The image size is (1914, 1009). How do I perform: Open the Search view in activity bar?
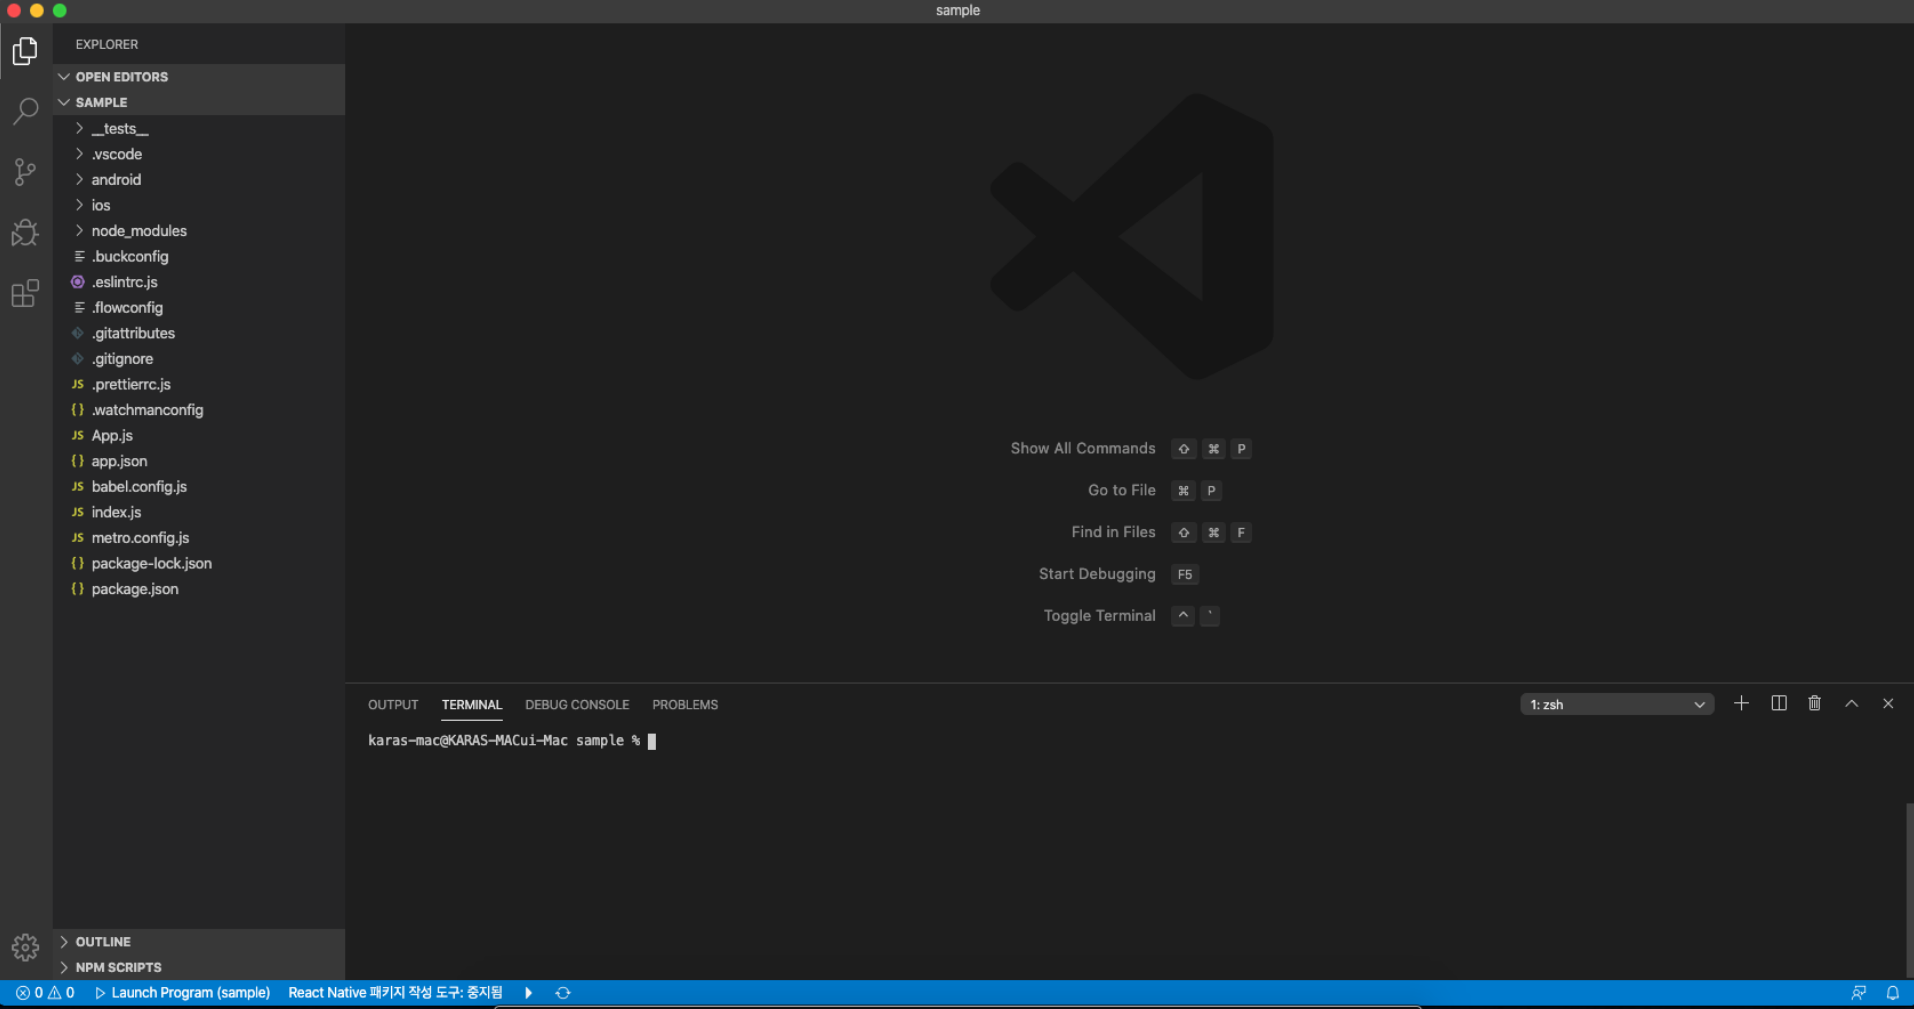pyautogui.click(x=25, y=111)
